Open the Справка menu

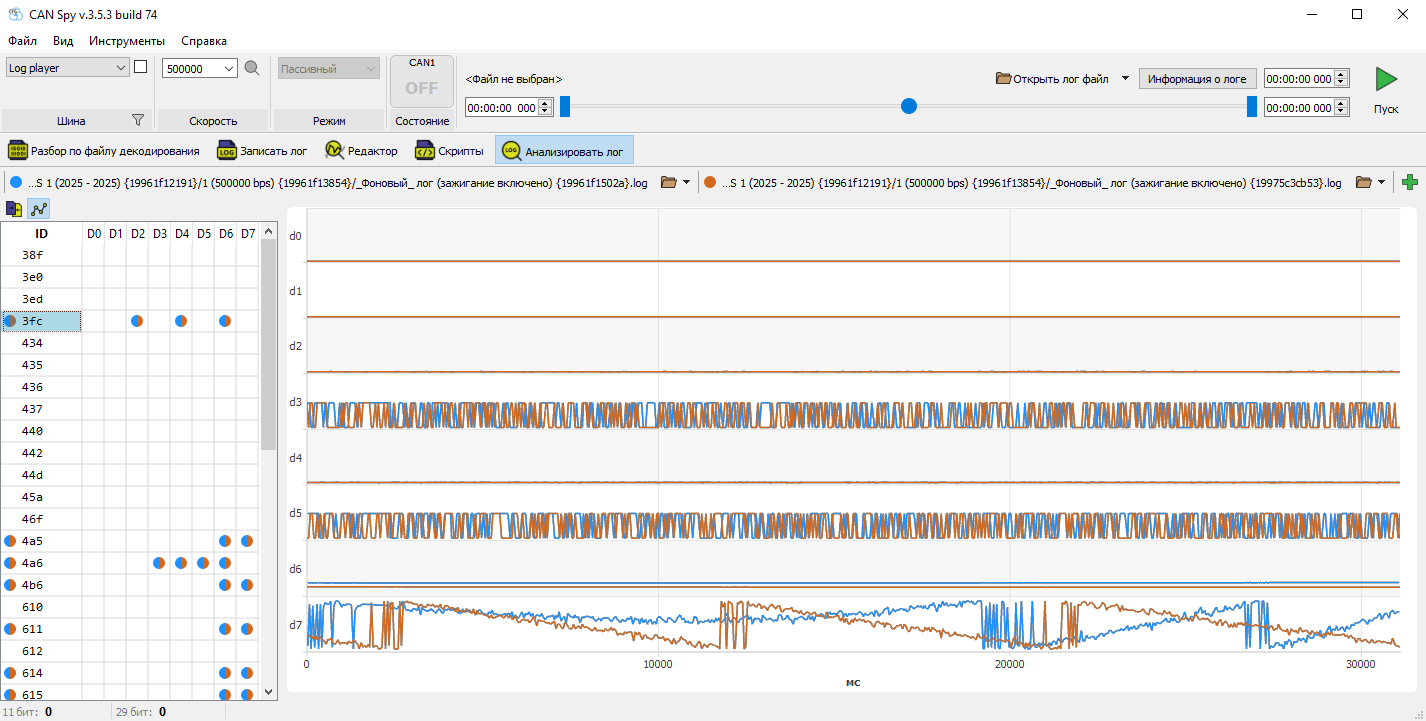[204, 41]
